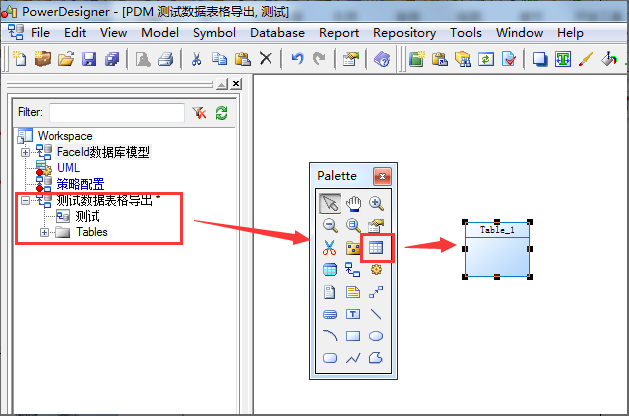Select the View tool in Palette

point(330,270)
